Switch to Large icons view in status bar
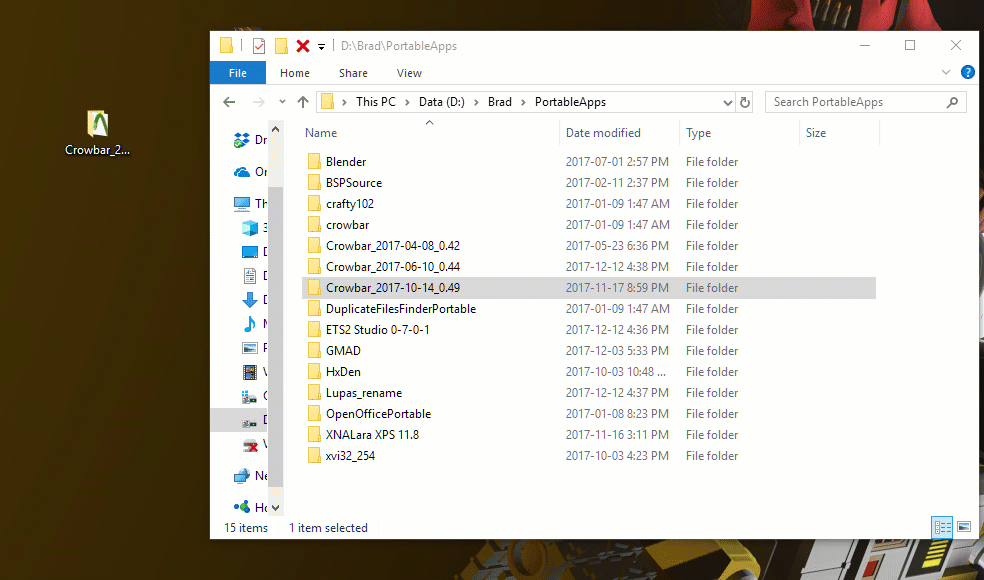This screenshot has height=580, width=984. pyautogui.click(x=964, y=527)
